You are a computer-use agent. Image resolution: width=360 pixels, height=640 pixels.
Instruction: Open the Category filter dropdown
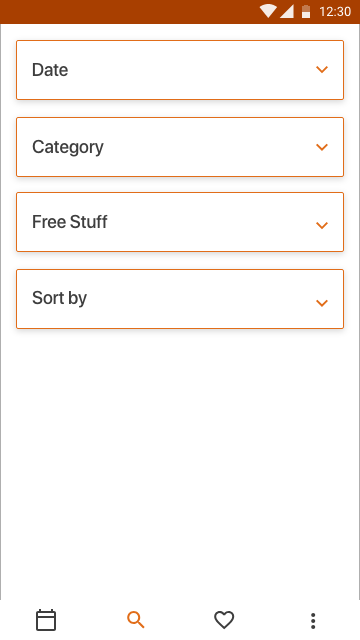[180, 147]
